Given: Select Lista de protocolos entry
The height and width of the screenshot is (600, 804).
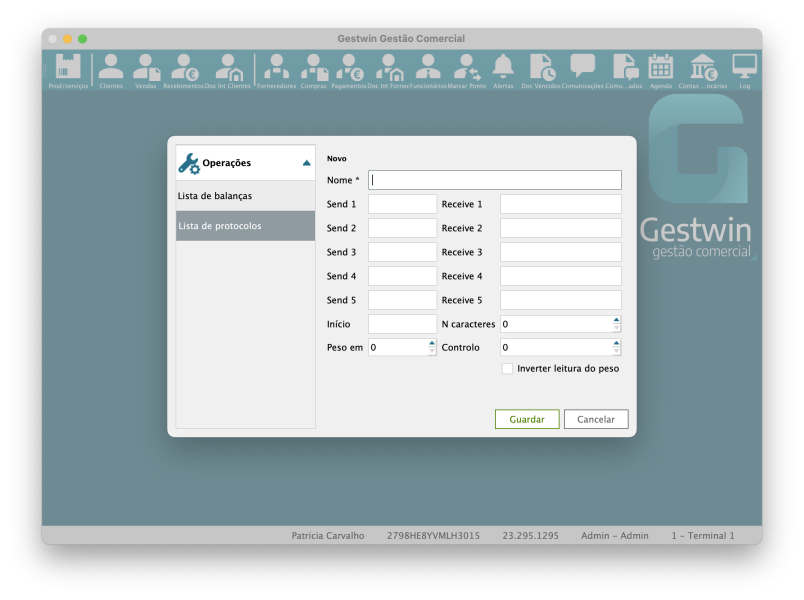Looking at the screenshot, I should [245, 226].
